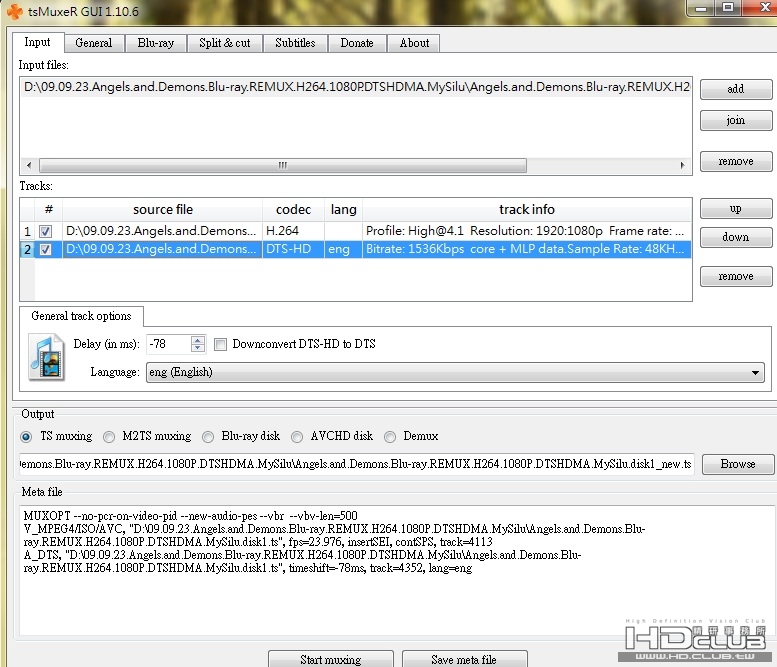
Task: Click Start muxing button
Action: [x=331, y=660]
